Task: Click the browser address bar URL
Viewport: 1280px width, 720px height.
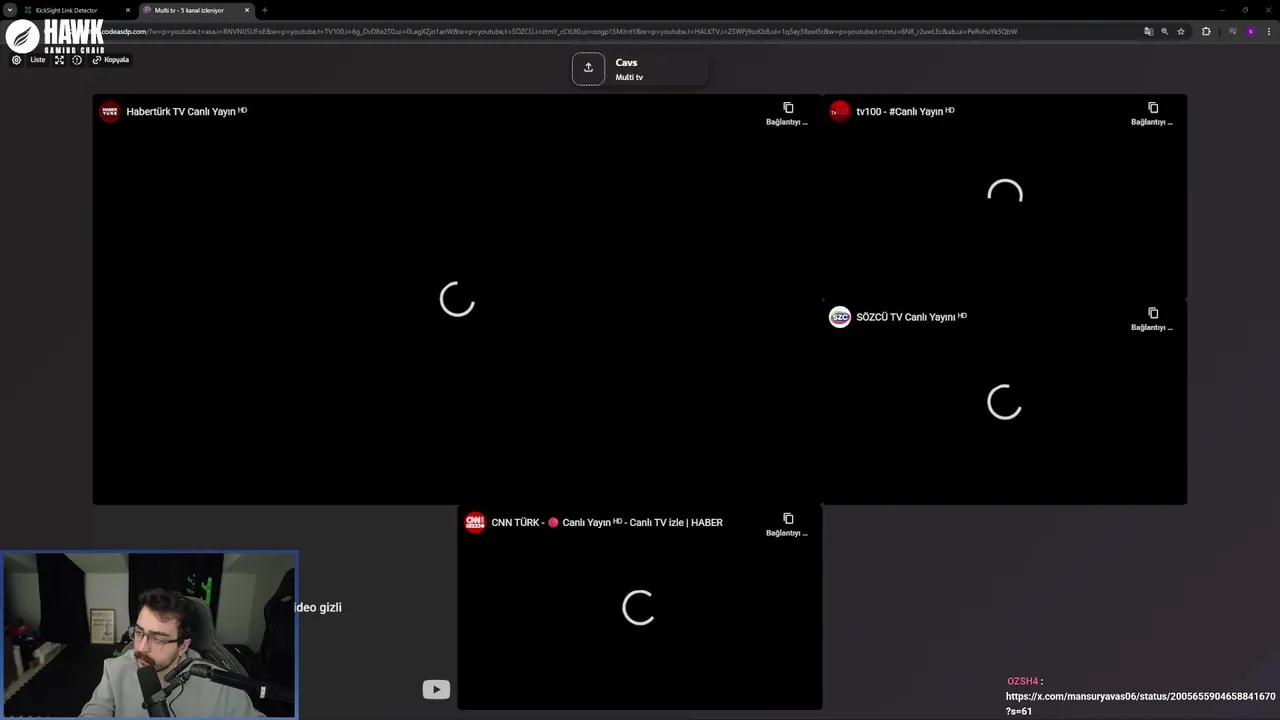Action: point(560,31)
